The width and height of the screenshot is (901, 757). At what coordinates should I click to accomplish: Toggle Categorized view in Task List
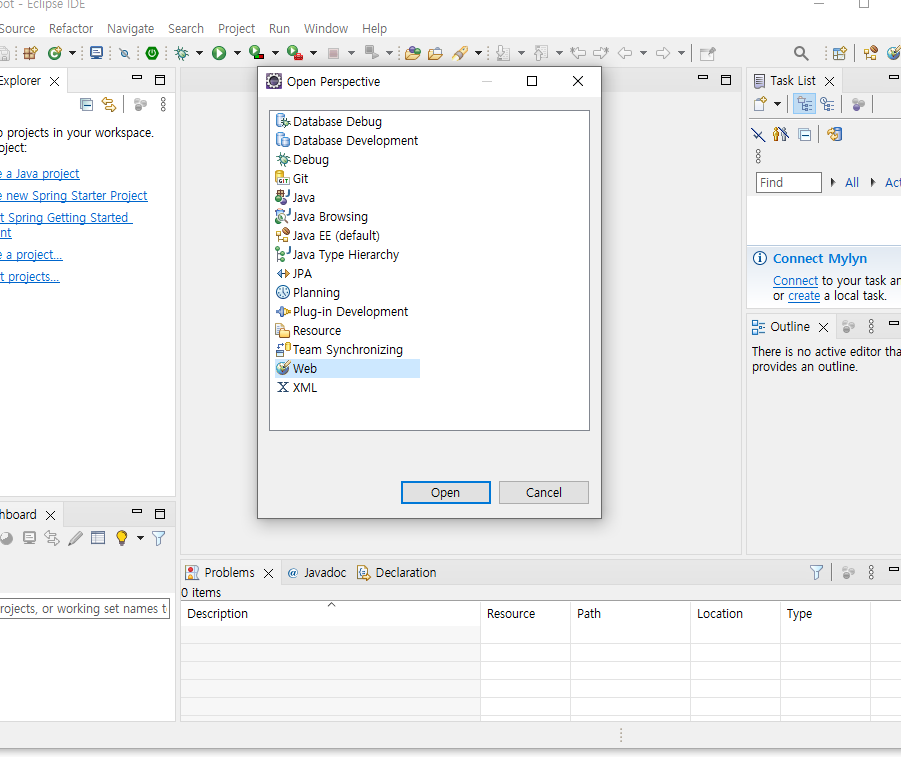(x=804, y=104)
